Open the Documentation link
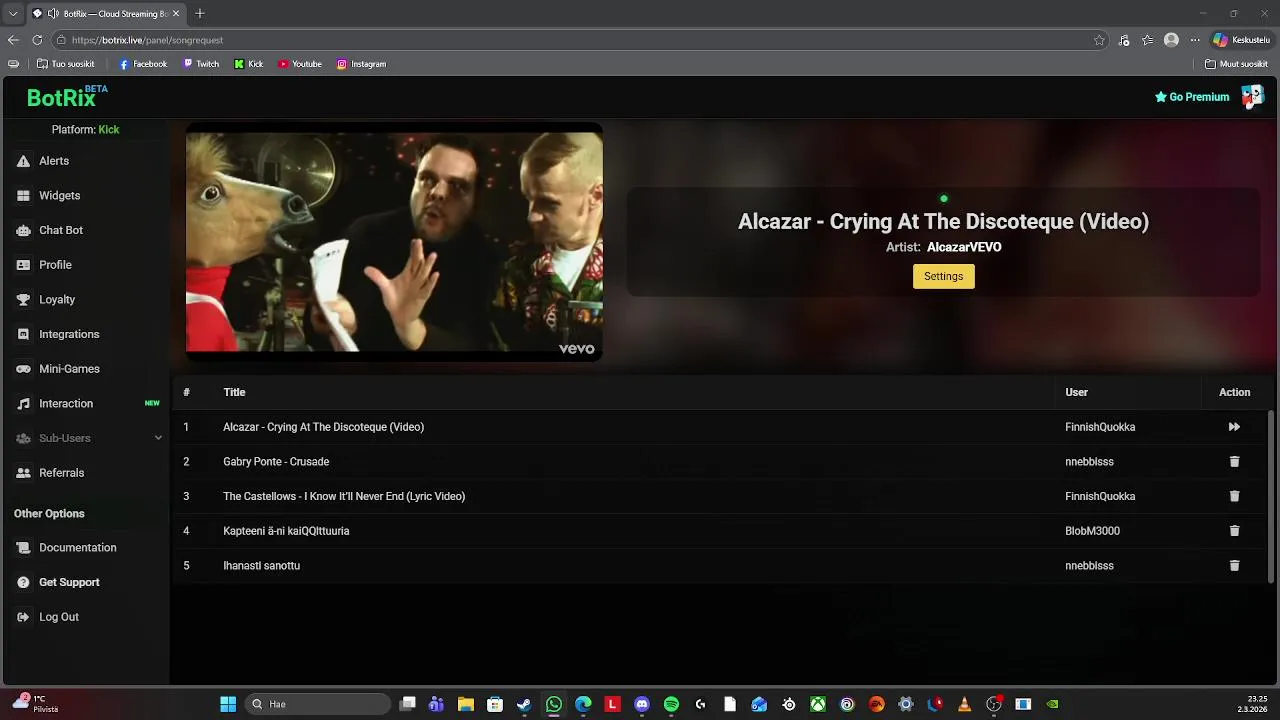Viewport: 1280px width, 720px height. click(x=77, y=548)
